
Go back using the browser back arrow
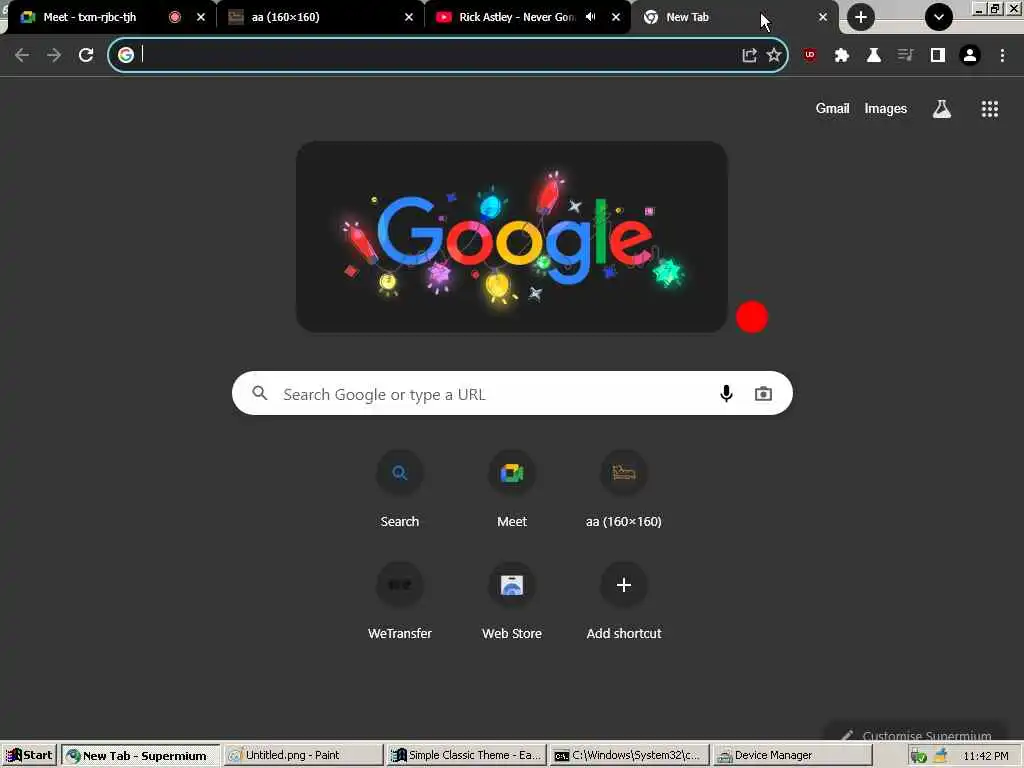pyautogui.click(x=22, y=56)
